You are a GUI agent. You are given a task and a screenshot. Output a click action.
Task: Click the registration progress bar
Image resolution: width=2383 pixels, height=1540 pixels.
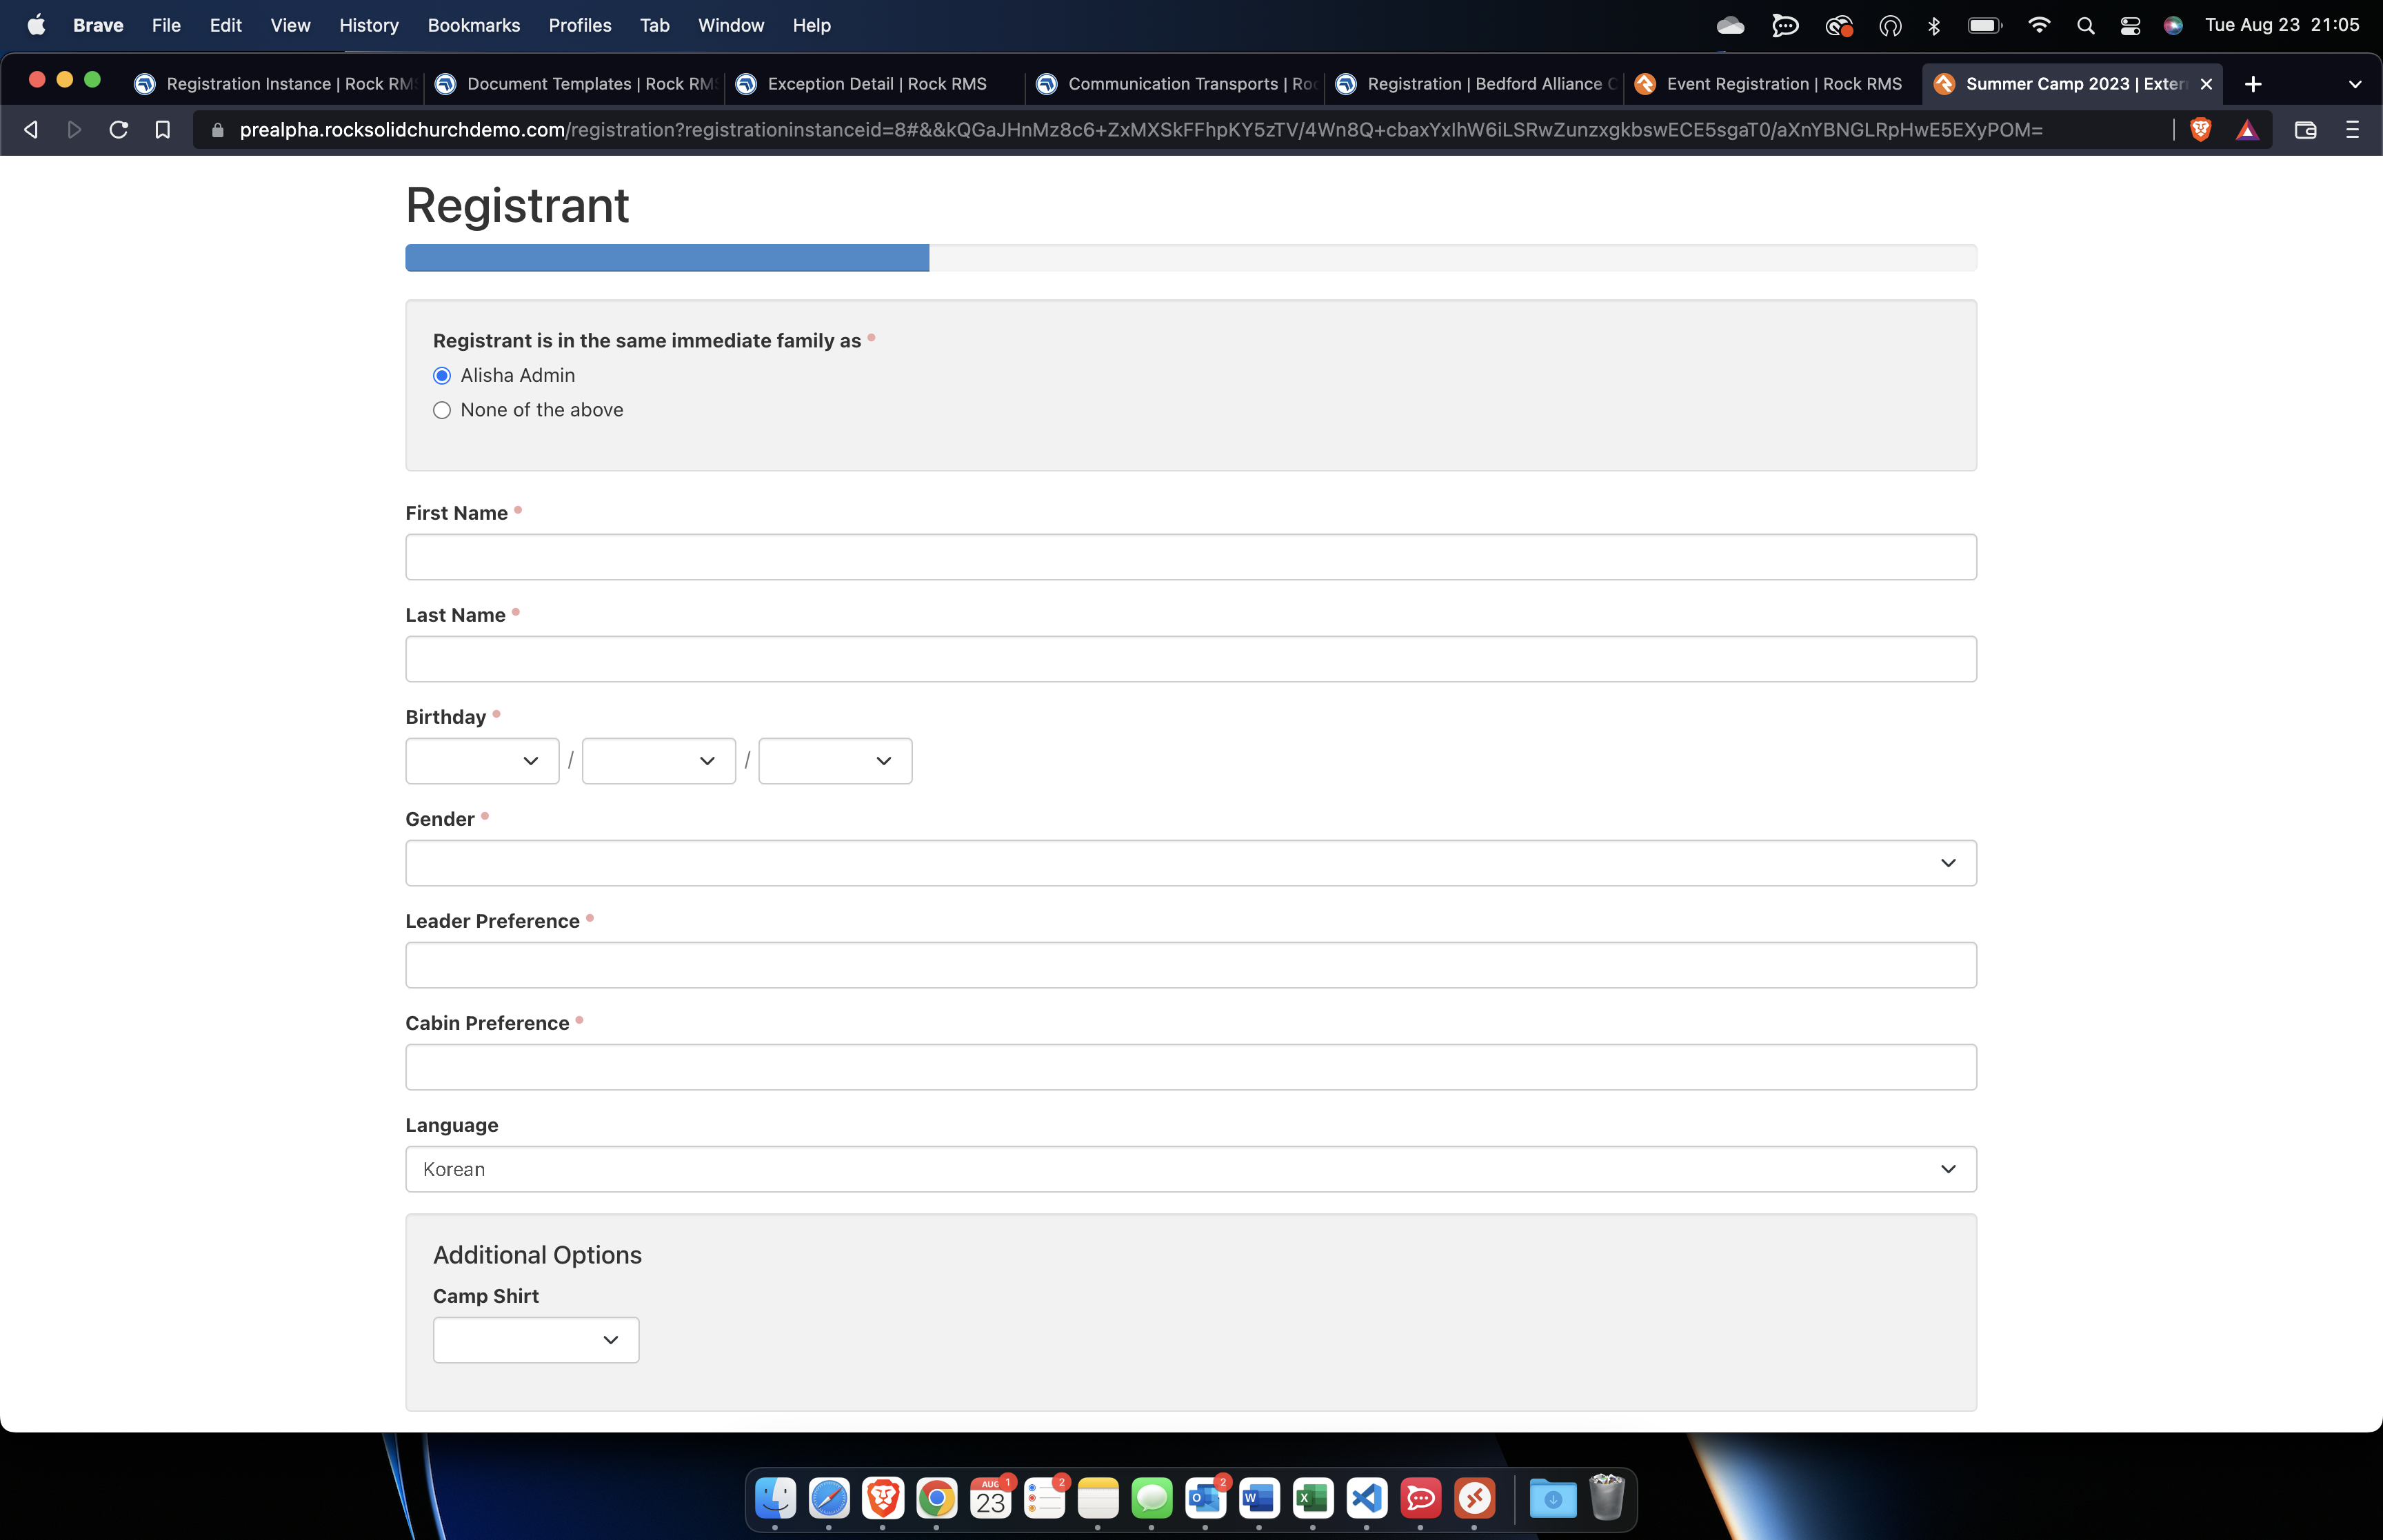click(1190, 258)
